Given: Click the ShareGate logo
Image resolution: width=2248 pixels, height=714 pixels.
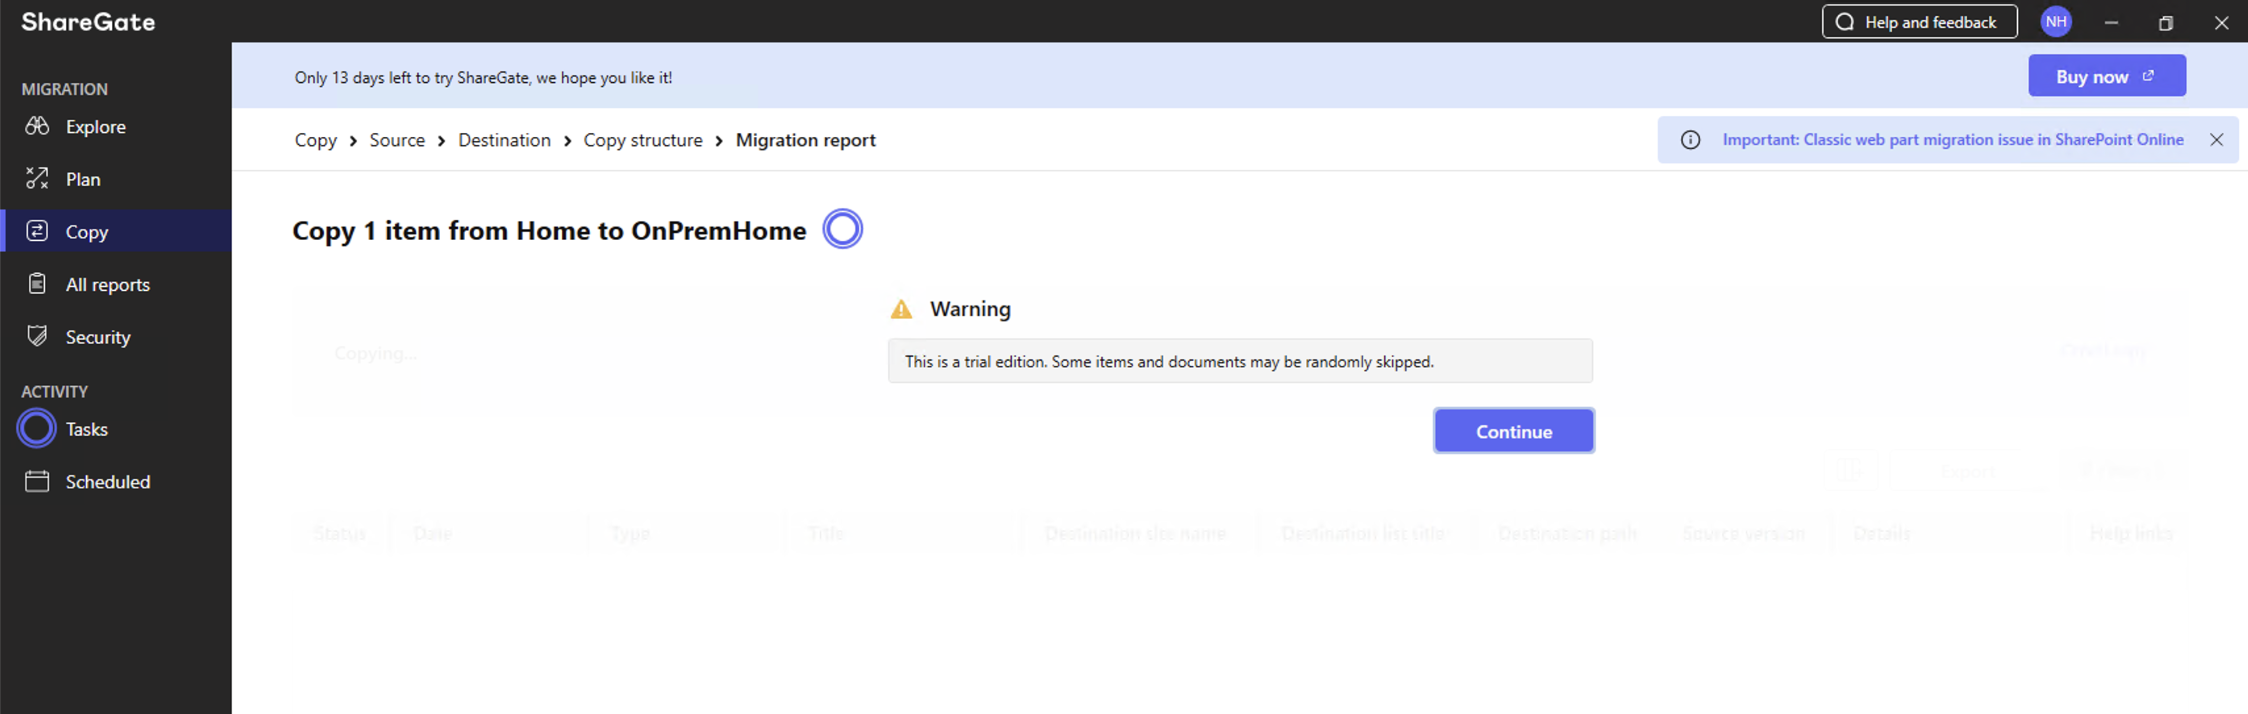Looking at the screenshot, I should point(88,22).
